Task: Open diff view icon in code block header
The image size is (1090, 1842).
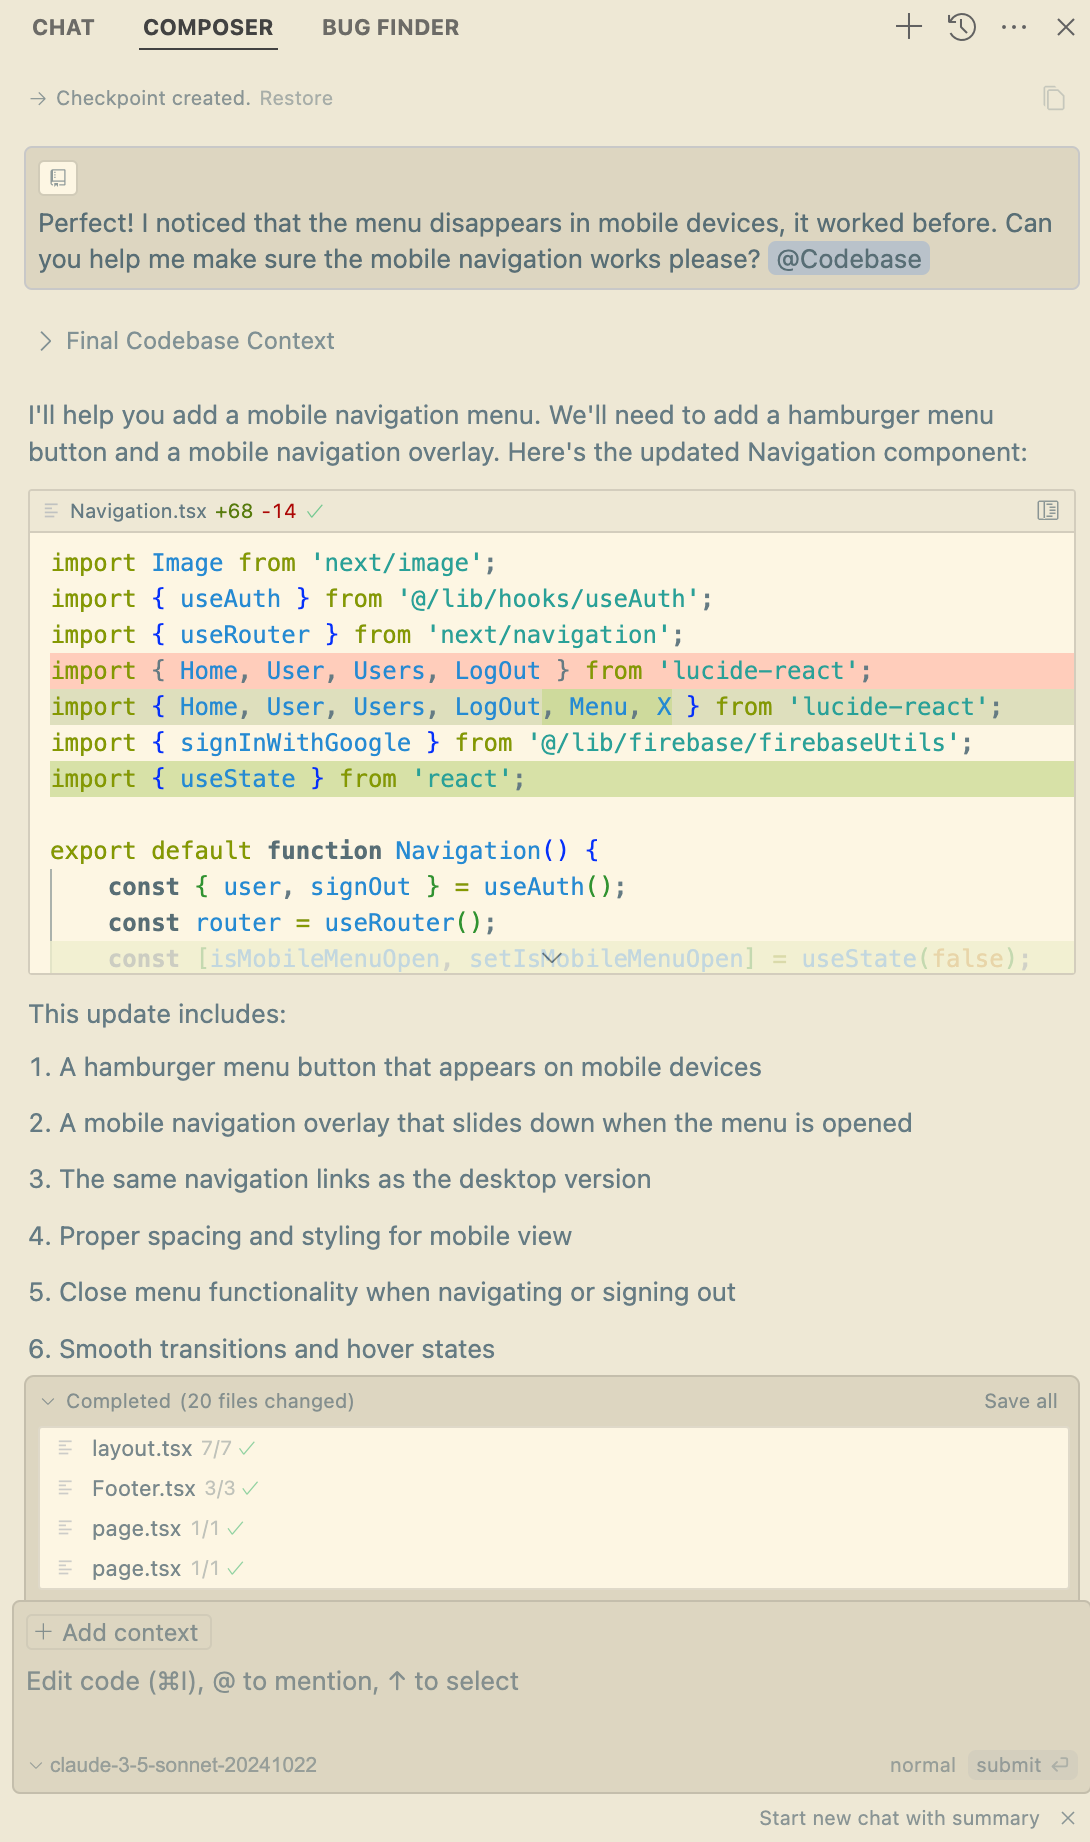Action: tap(1048, 511)
